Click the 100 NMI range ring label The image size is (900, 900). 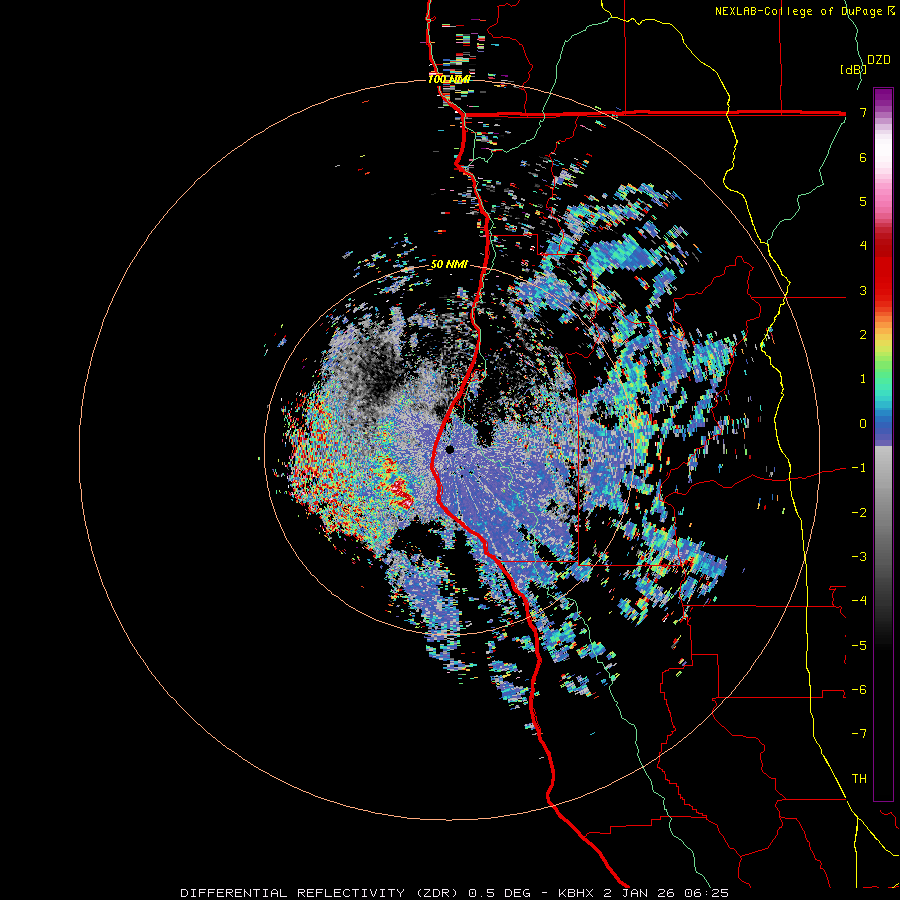pyautogui.click(x=449, y=79)
